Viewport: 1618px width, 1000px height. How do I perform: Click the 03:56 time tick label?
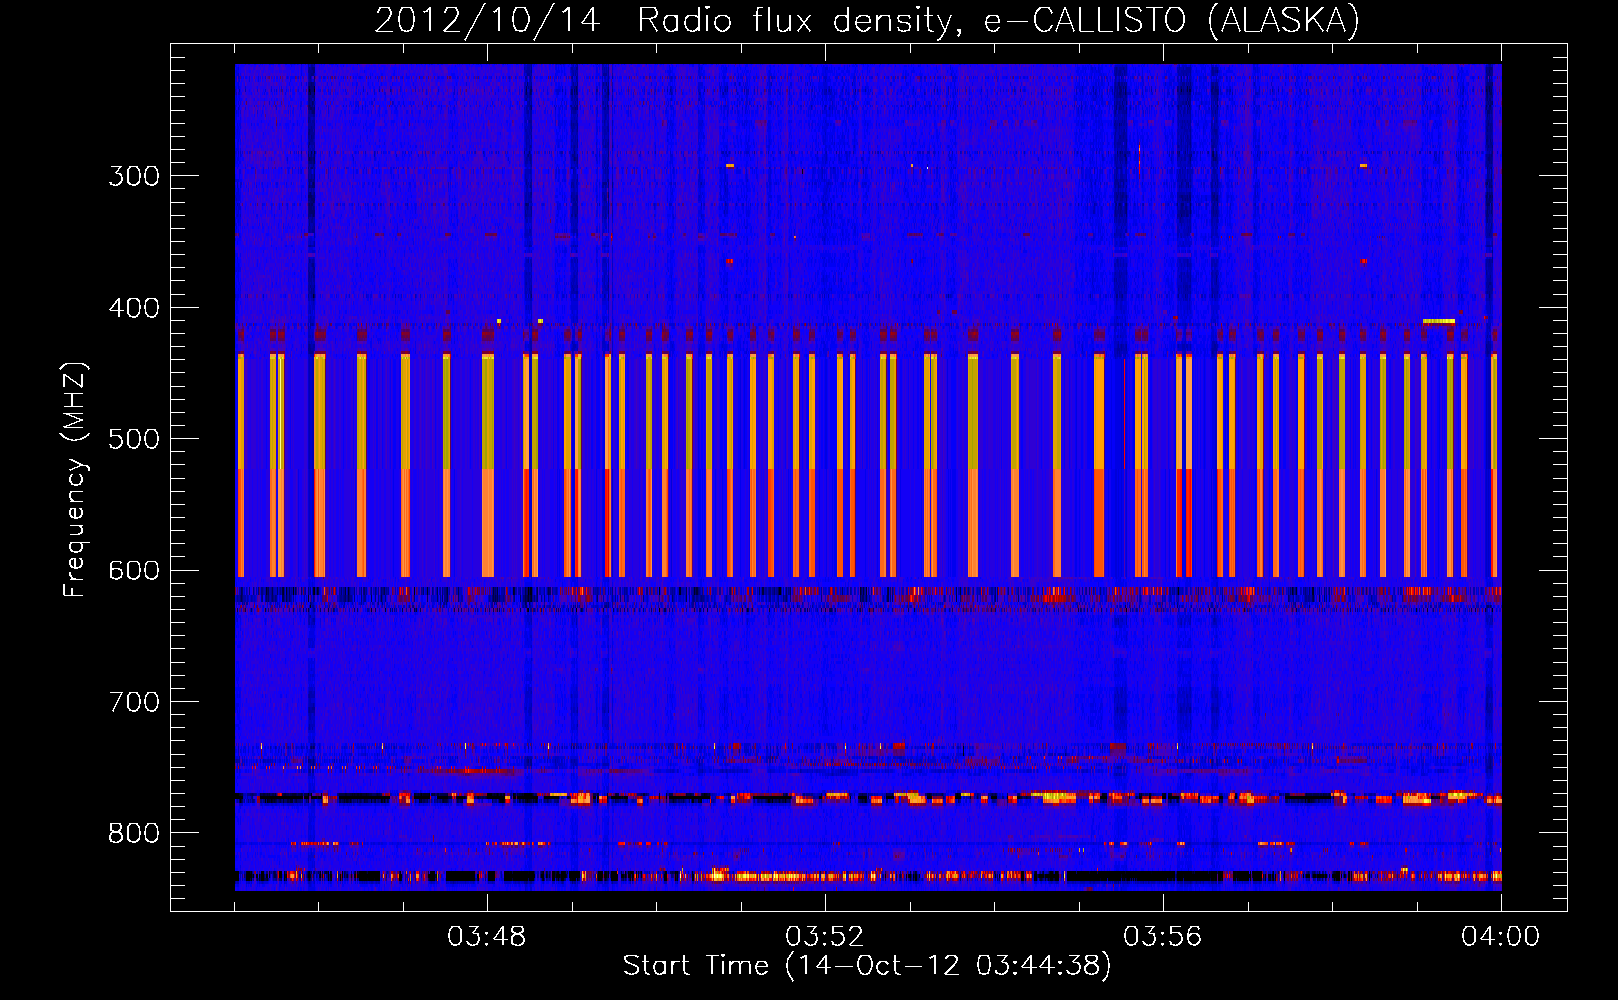[x=1163, y=937]
